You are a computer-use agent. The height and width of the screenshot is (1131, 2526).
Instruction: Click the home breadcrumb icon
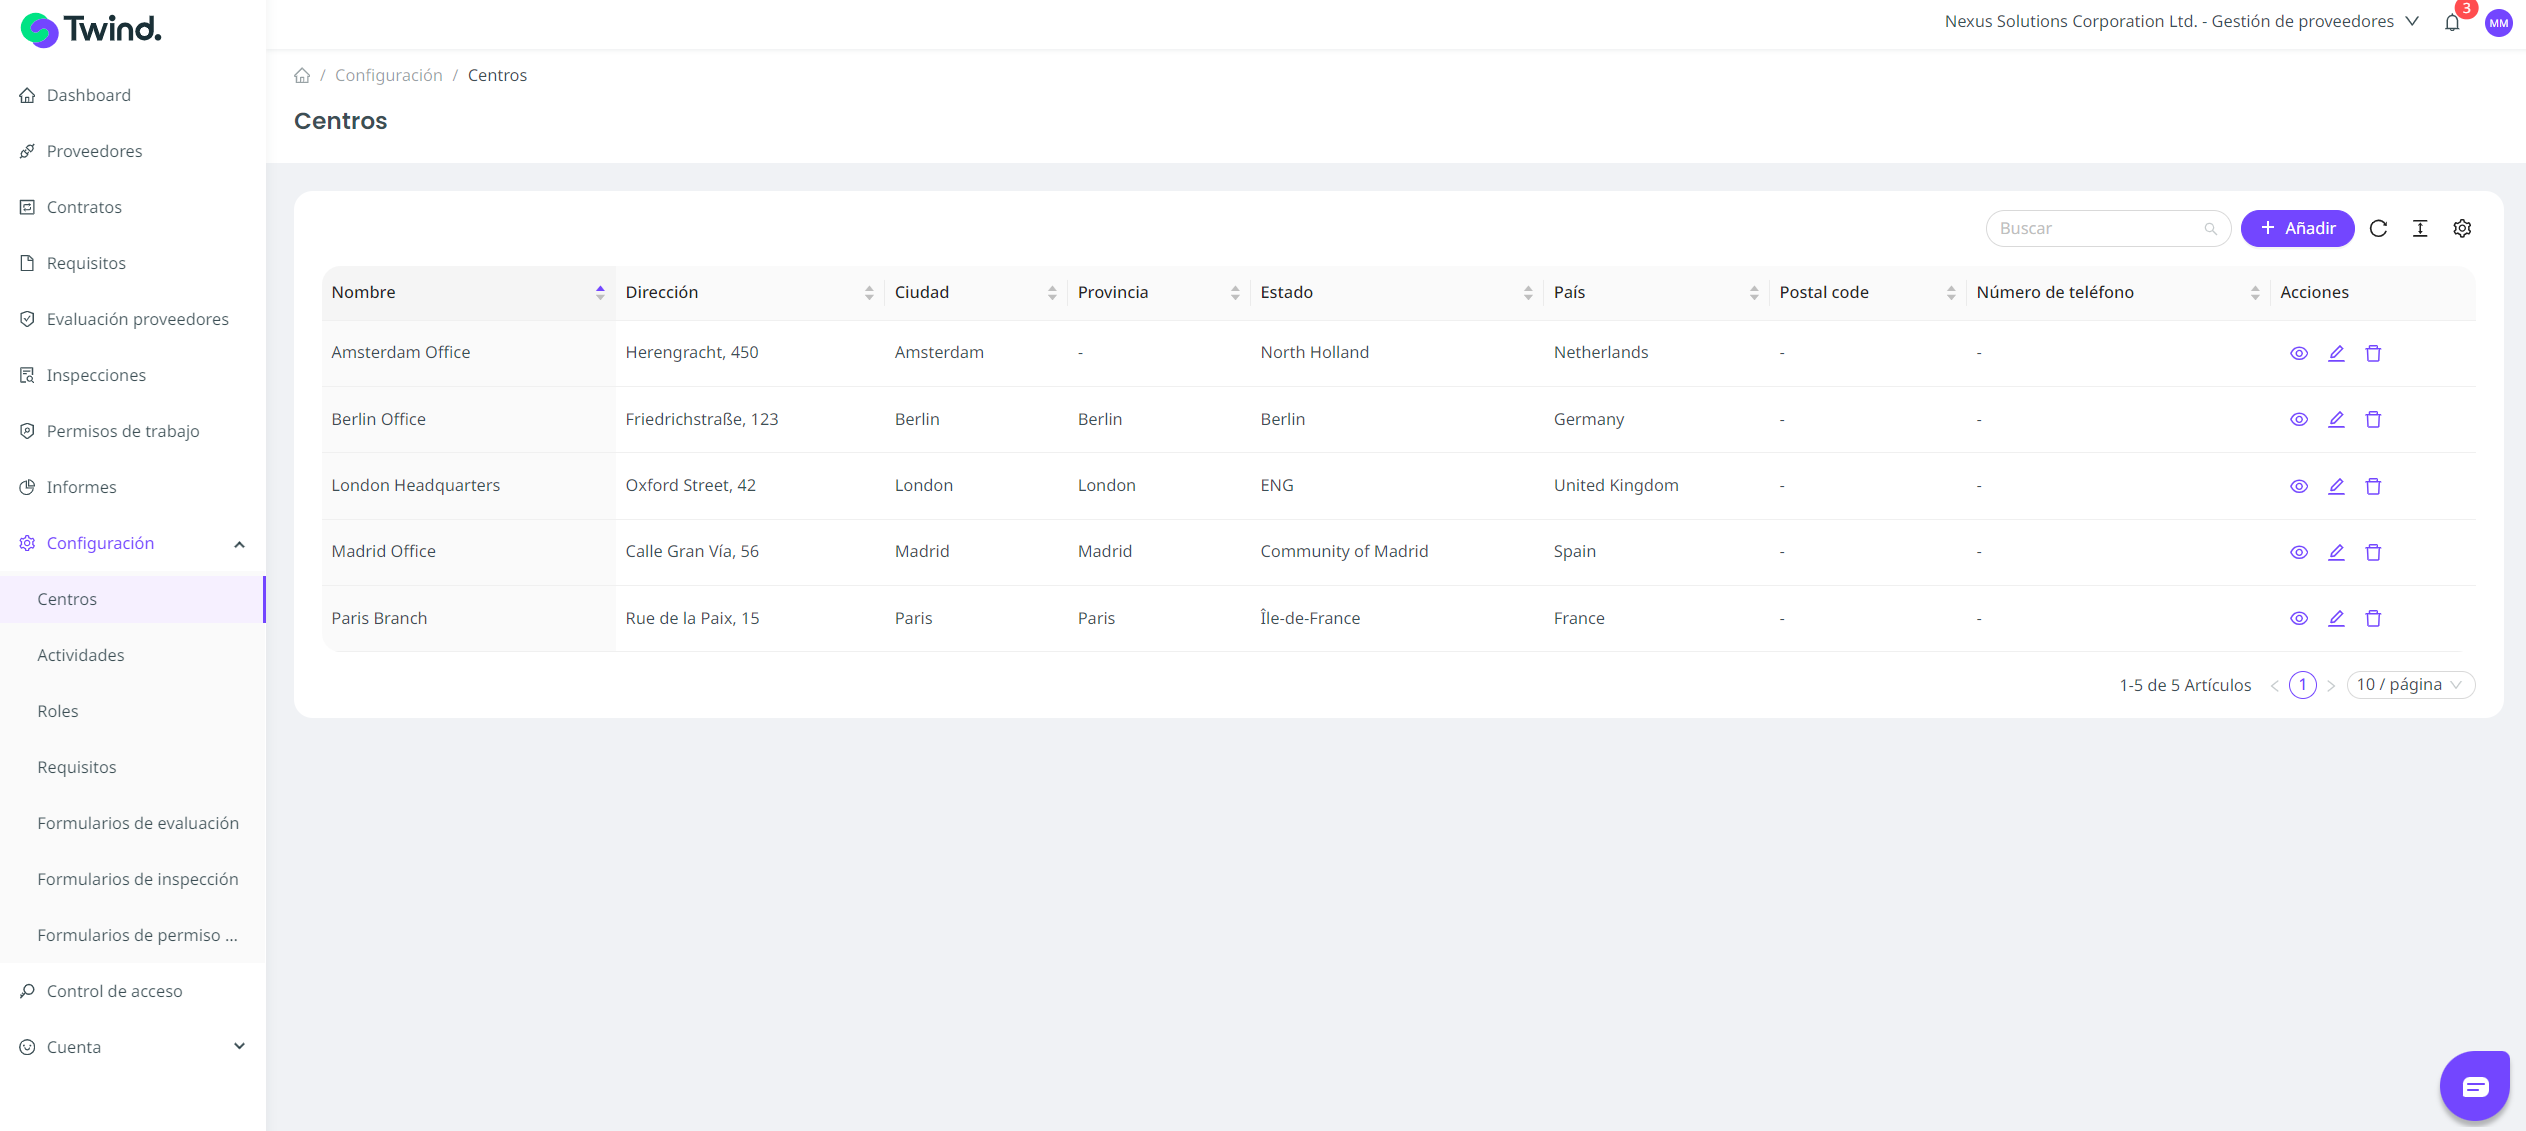tap(302, 76)
